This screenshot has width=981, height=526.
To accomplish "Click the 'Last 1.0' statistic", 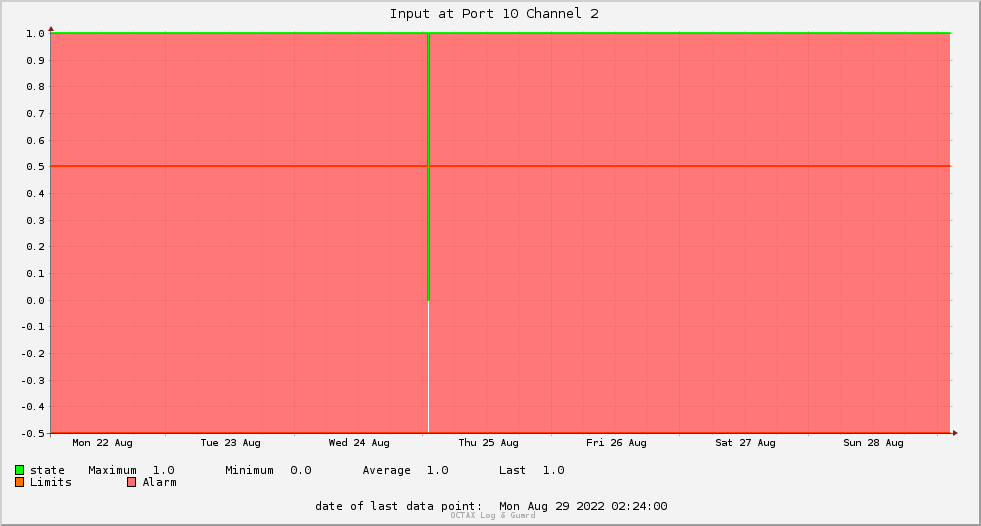I will pyautogui.click(x=532, y=470).
